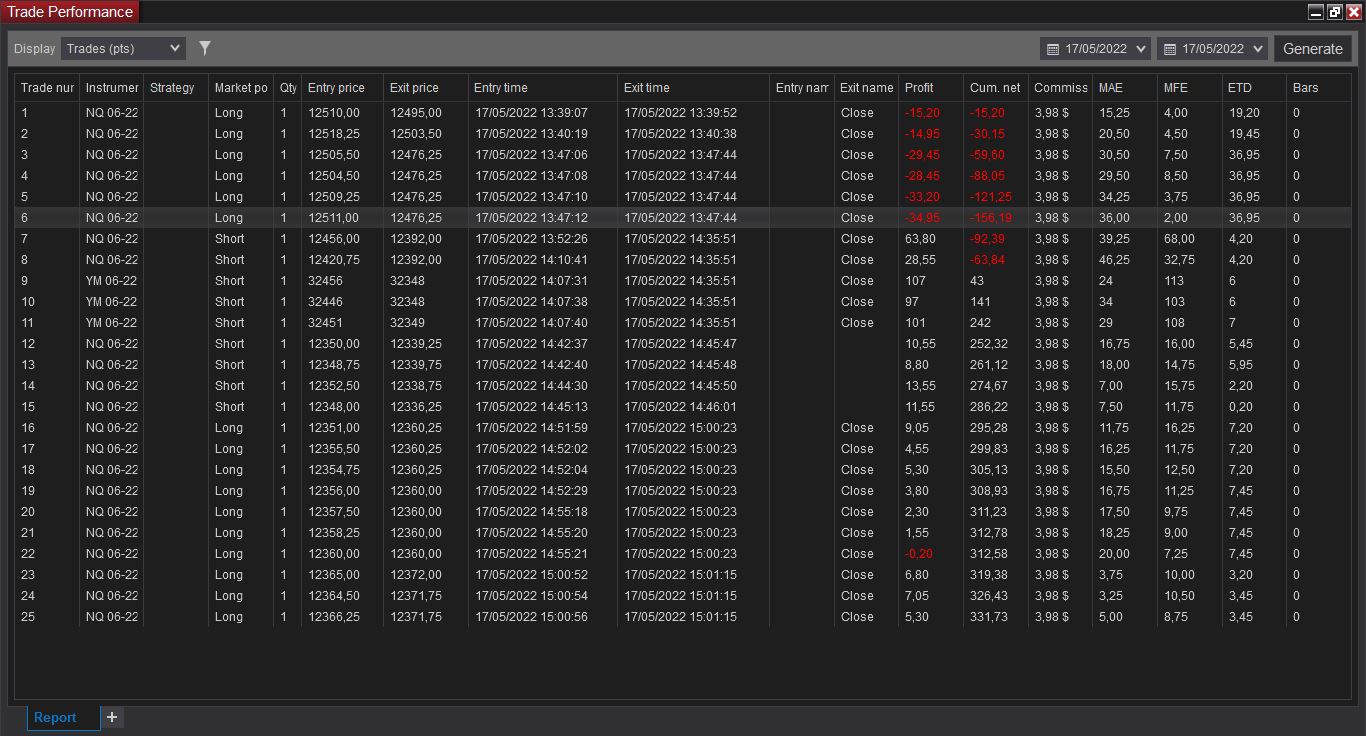Screen dimensions: 1366x736
Task: Minimize the Trade Performance window
Action: (1316, 12)
